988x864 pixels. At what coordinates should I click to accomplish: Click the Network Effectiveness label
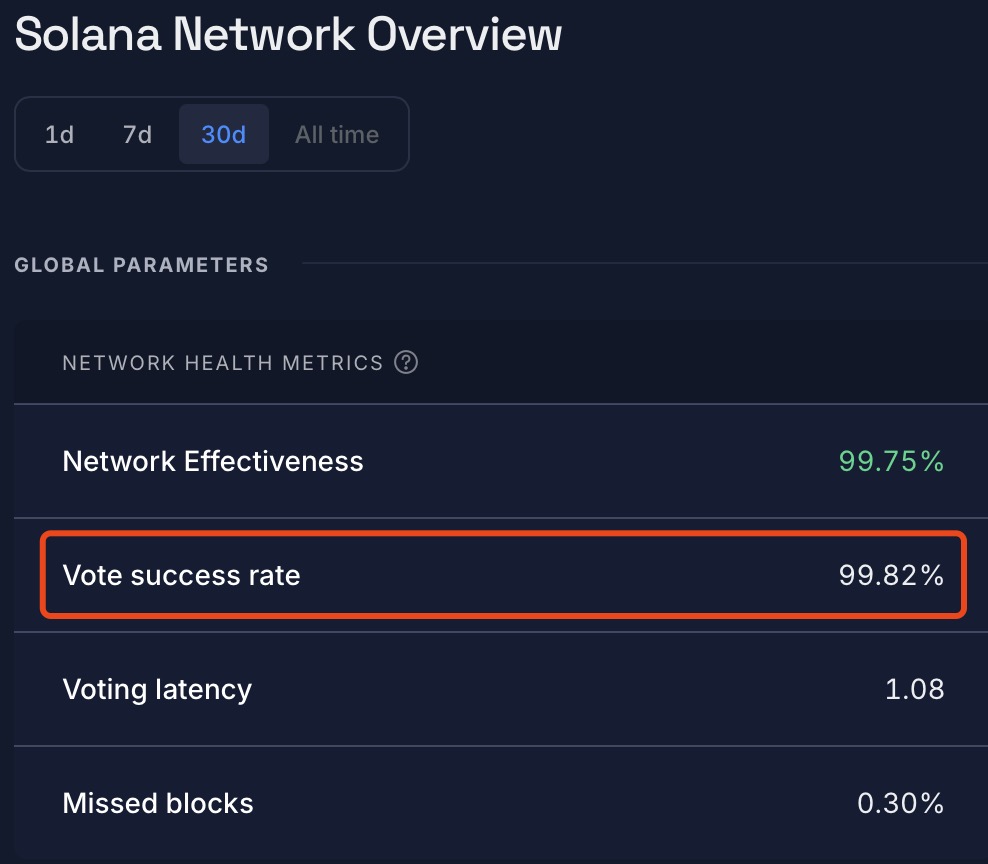click(x=213, y=461)
